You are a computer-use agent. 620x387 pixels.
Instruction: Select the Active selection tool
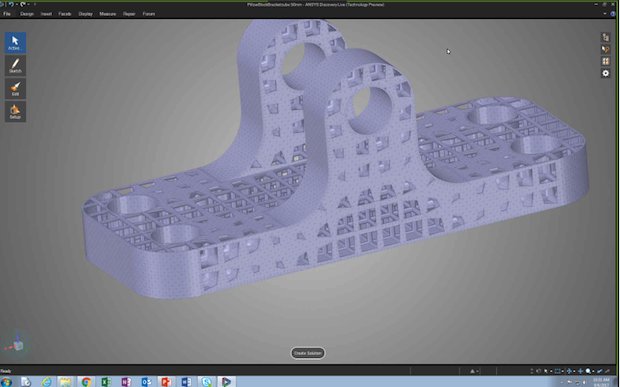pos(15,43)
